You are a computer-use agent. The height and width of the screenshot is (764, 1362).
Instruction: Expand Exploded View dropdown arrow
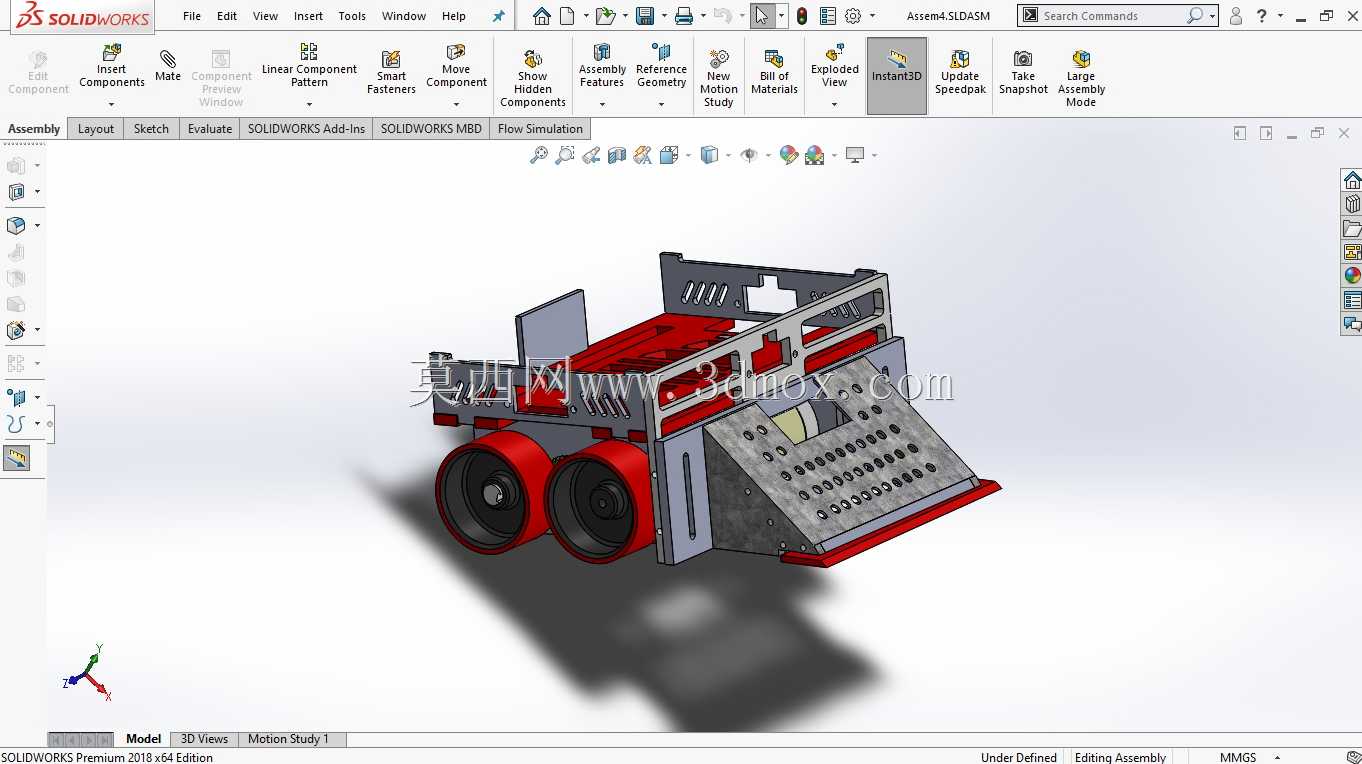[834, 104]
